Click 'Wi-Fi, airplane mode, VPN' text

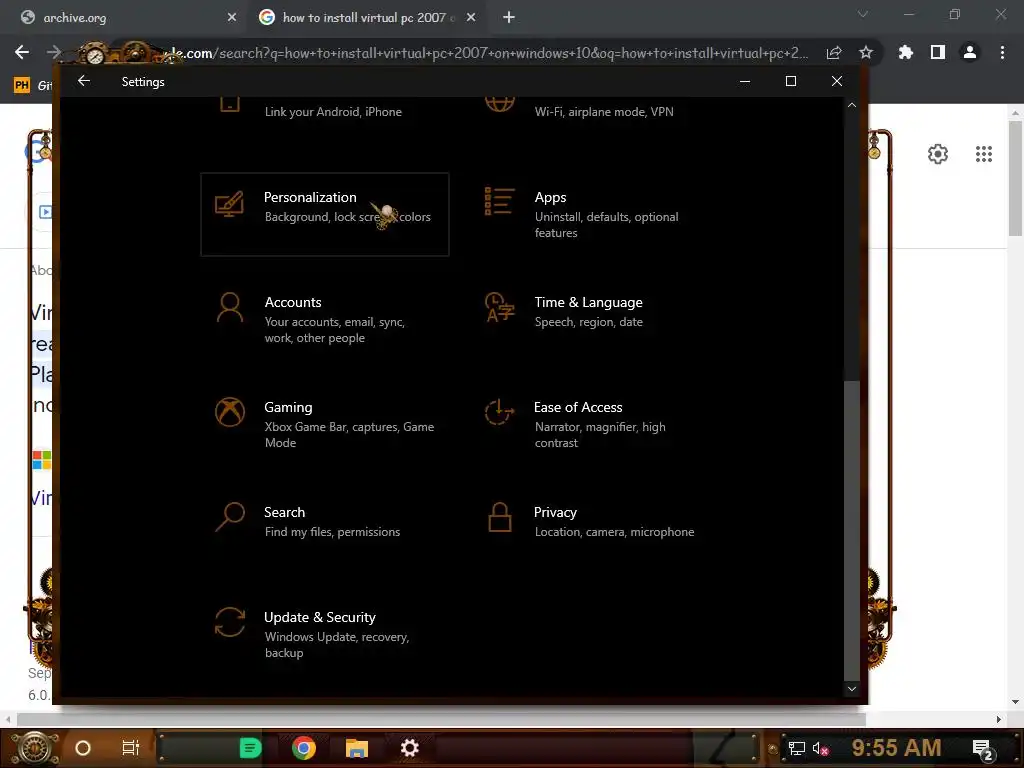pos(604,112)
